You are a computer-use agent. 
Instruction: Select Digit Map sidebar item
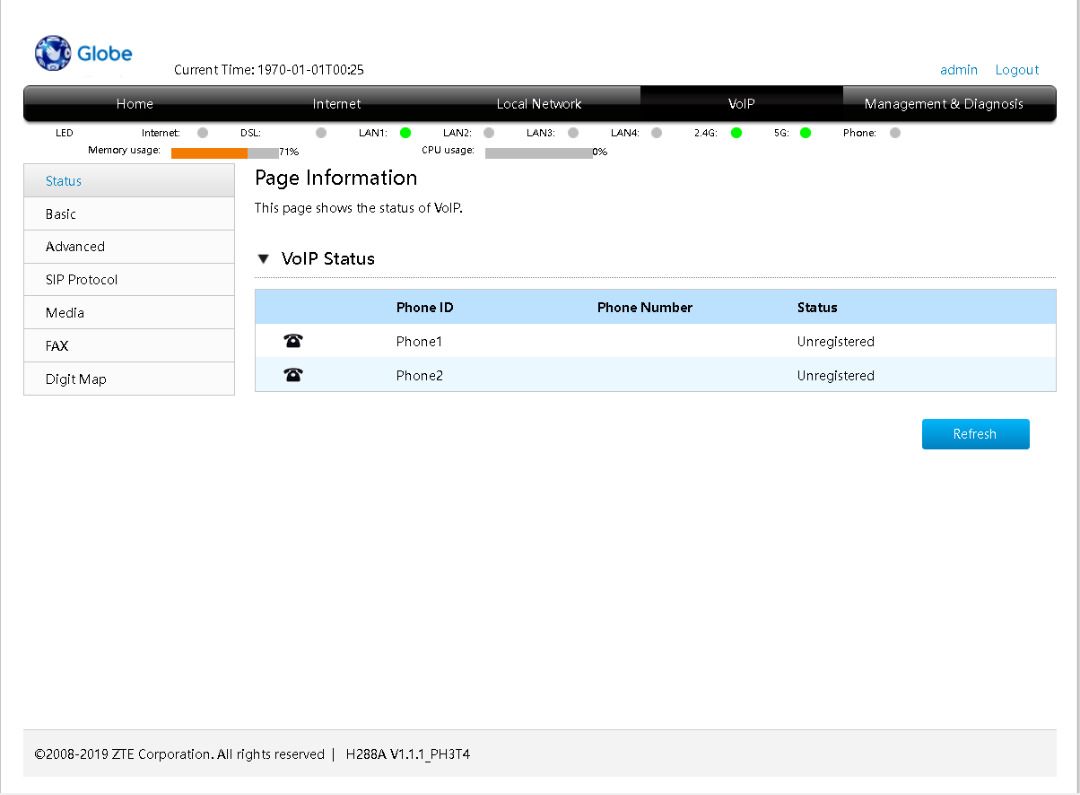click(x=76, y=379)
